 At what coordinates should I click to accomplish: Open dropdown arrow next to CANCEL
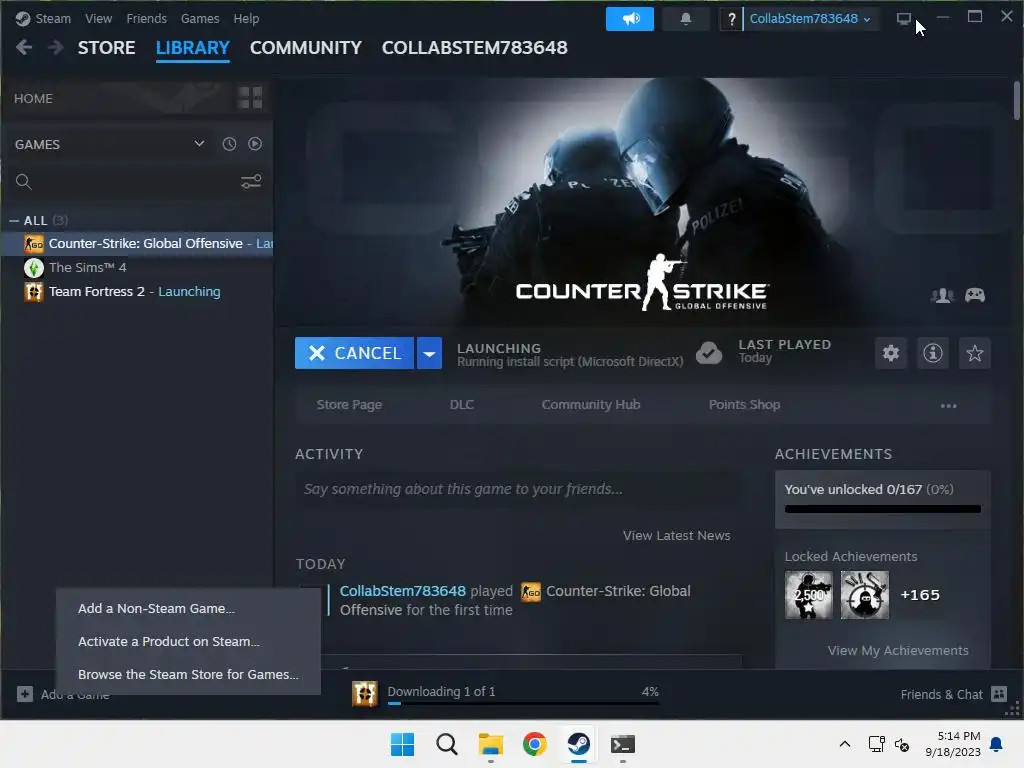tap(429, 353)
